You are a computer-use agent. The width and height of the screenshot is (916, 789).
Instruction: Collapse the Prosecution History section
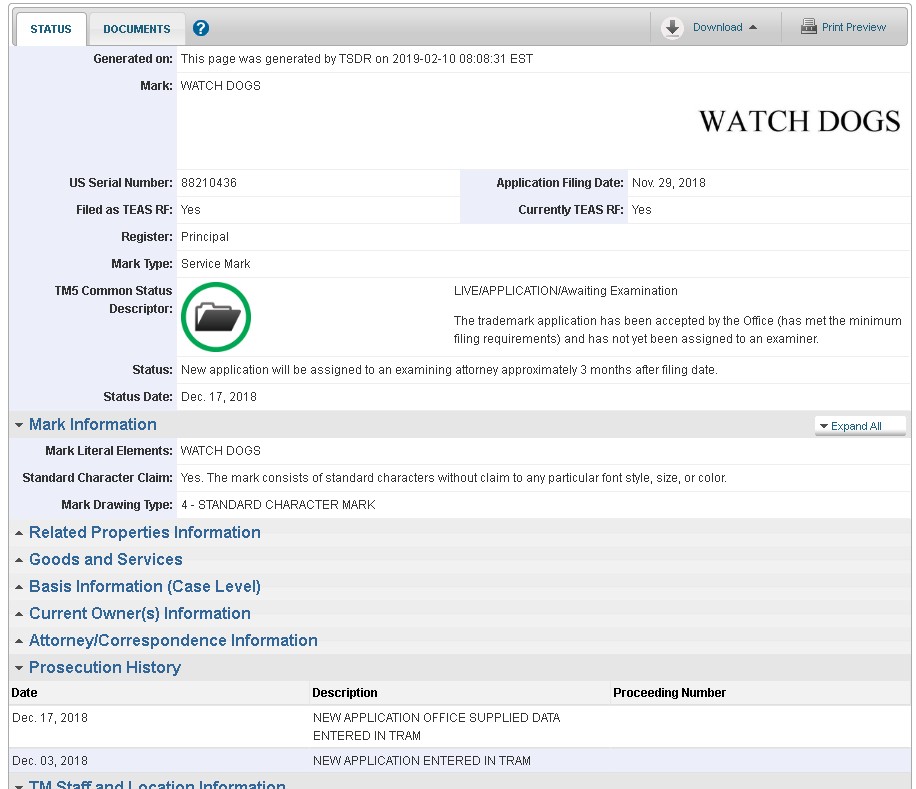coord(104,668)
